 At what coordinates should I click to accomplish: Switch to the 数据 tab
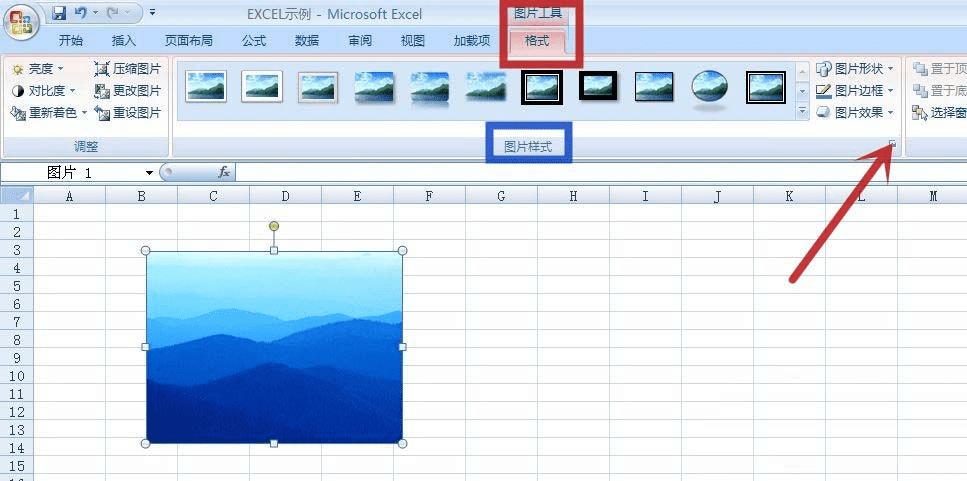[x=307, y=41]
